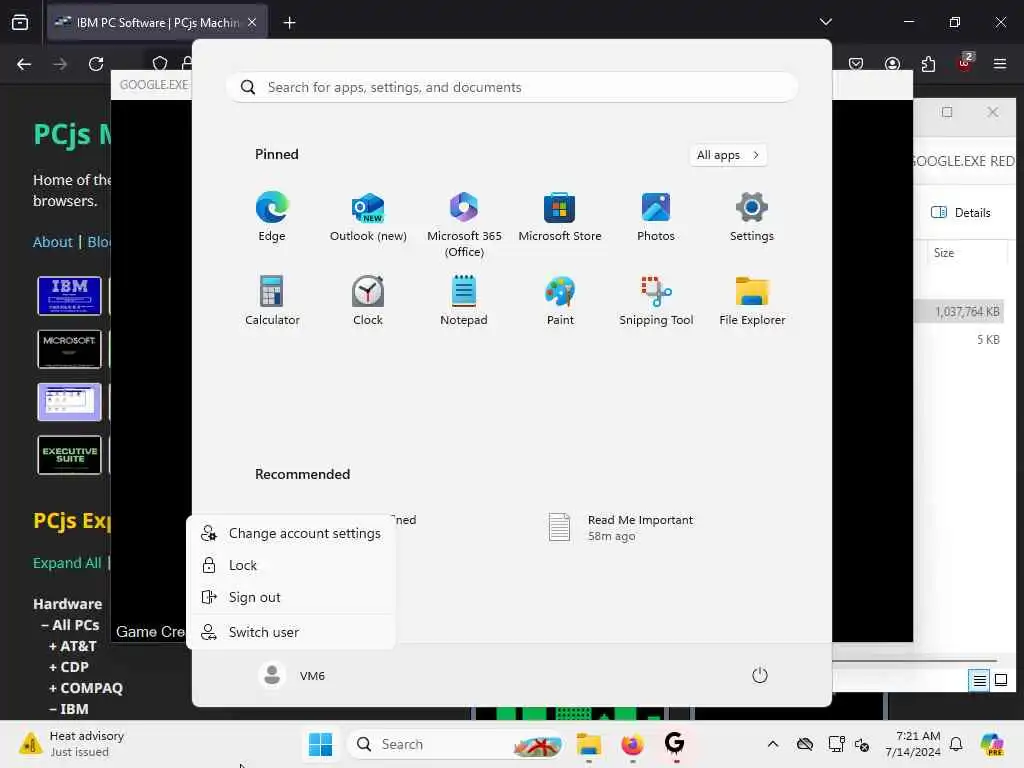1024x768 pixels.
Task: Click the Start menu power button
Action: (760, 675)
